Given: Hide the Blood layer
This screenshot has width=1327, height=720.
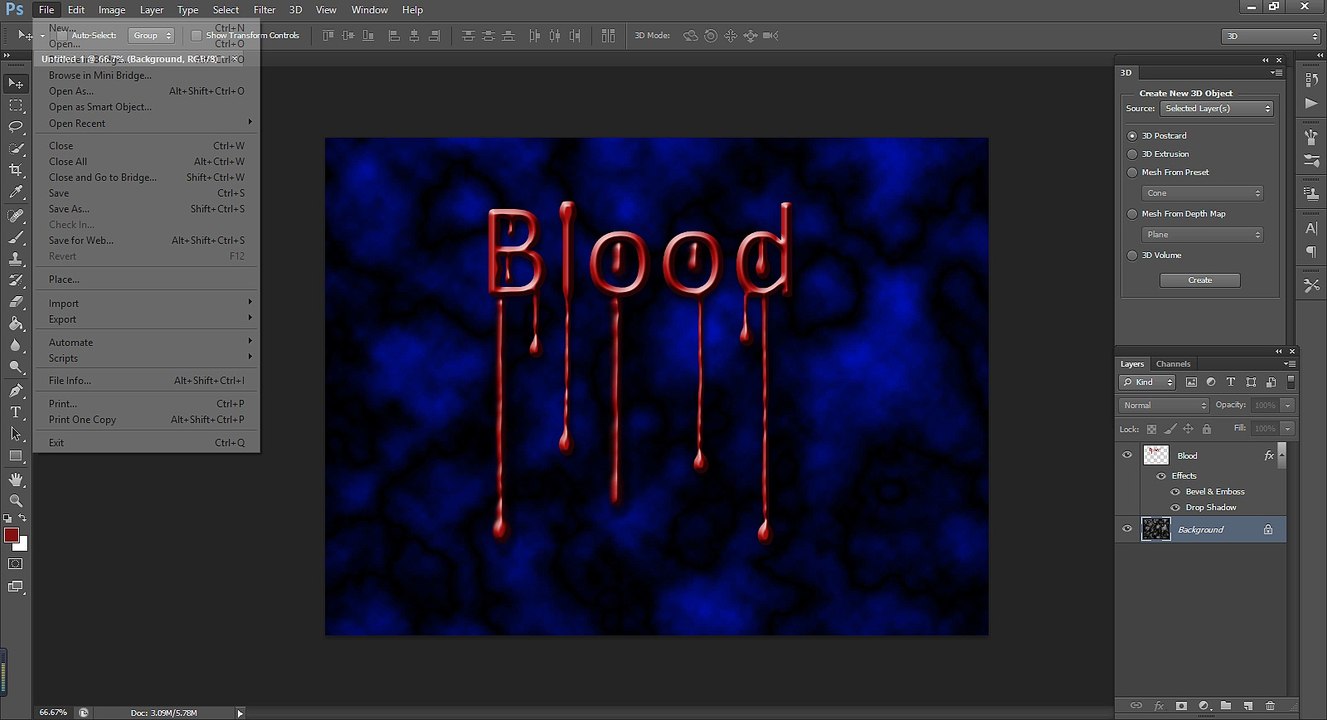Looking at the screenshot, I should [x=1127, y=455].
